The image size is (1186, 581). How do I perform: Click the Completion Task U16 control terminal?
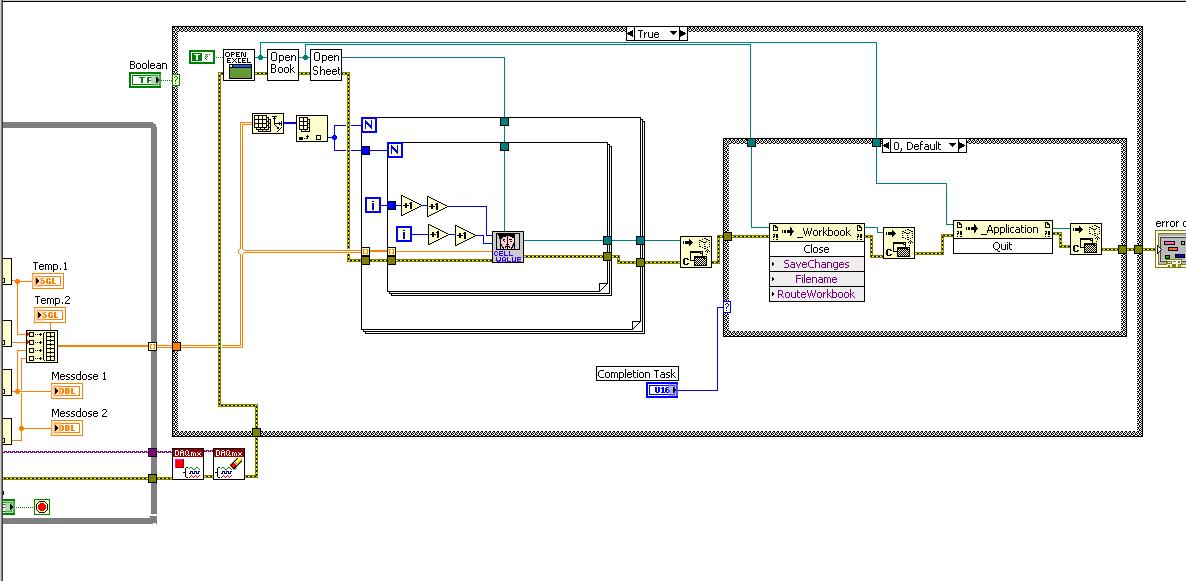point(662,390)
